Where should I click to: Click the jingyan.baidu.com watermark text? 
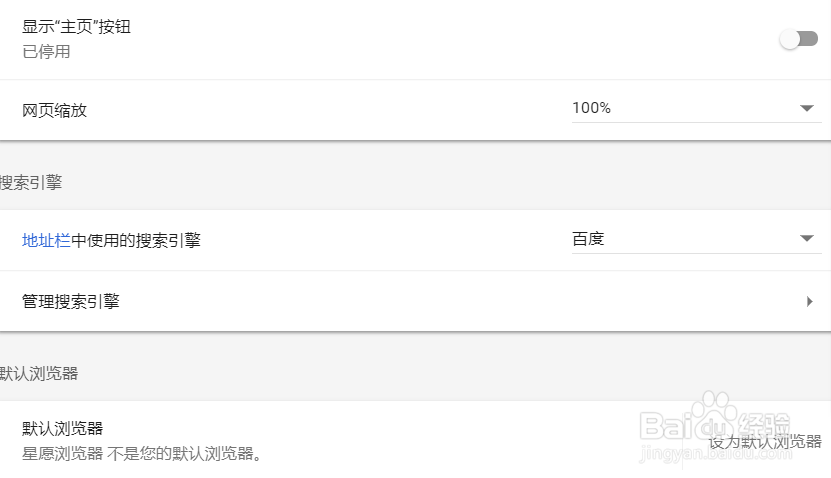tap(716, 458)
